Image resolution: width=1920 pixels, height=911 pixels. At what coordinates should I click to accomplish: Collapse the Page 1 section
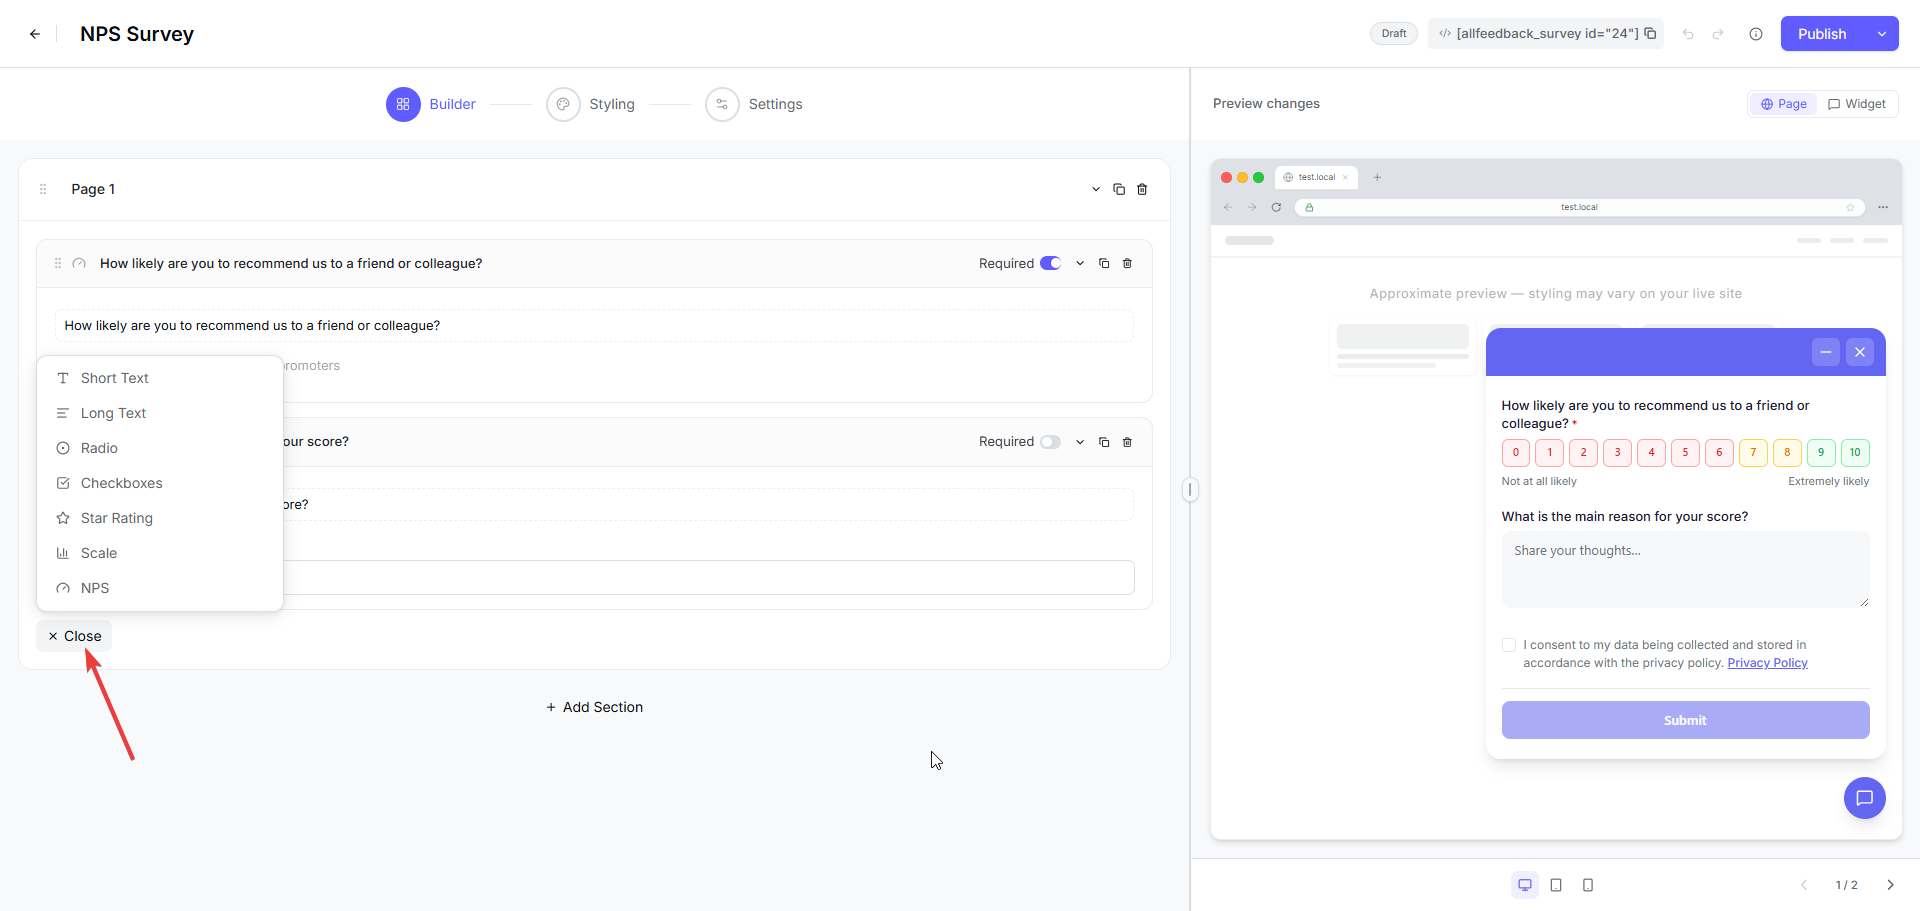click(1096, 189)
